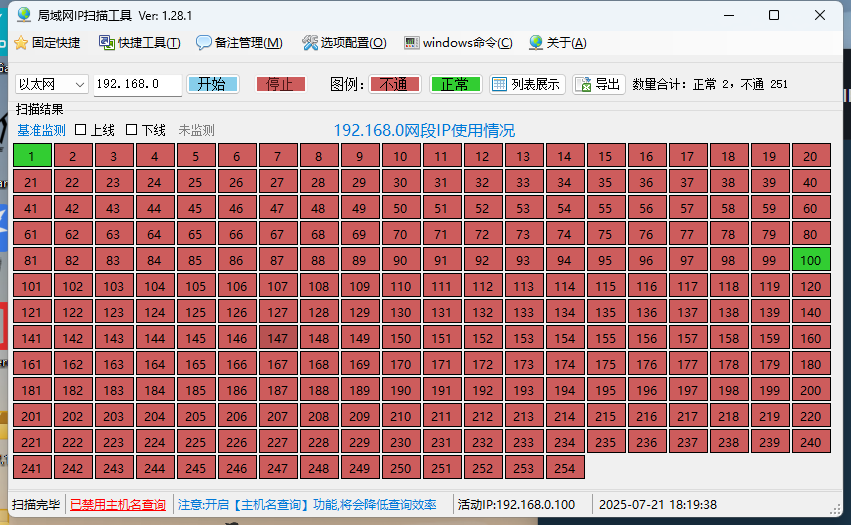The height and width of the screenshot is (525, 851).
Task: Click the 192.168.0 network segment input field
Action: [137, 84]
